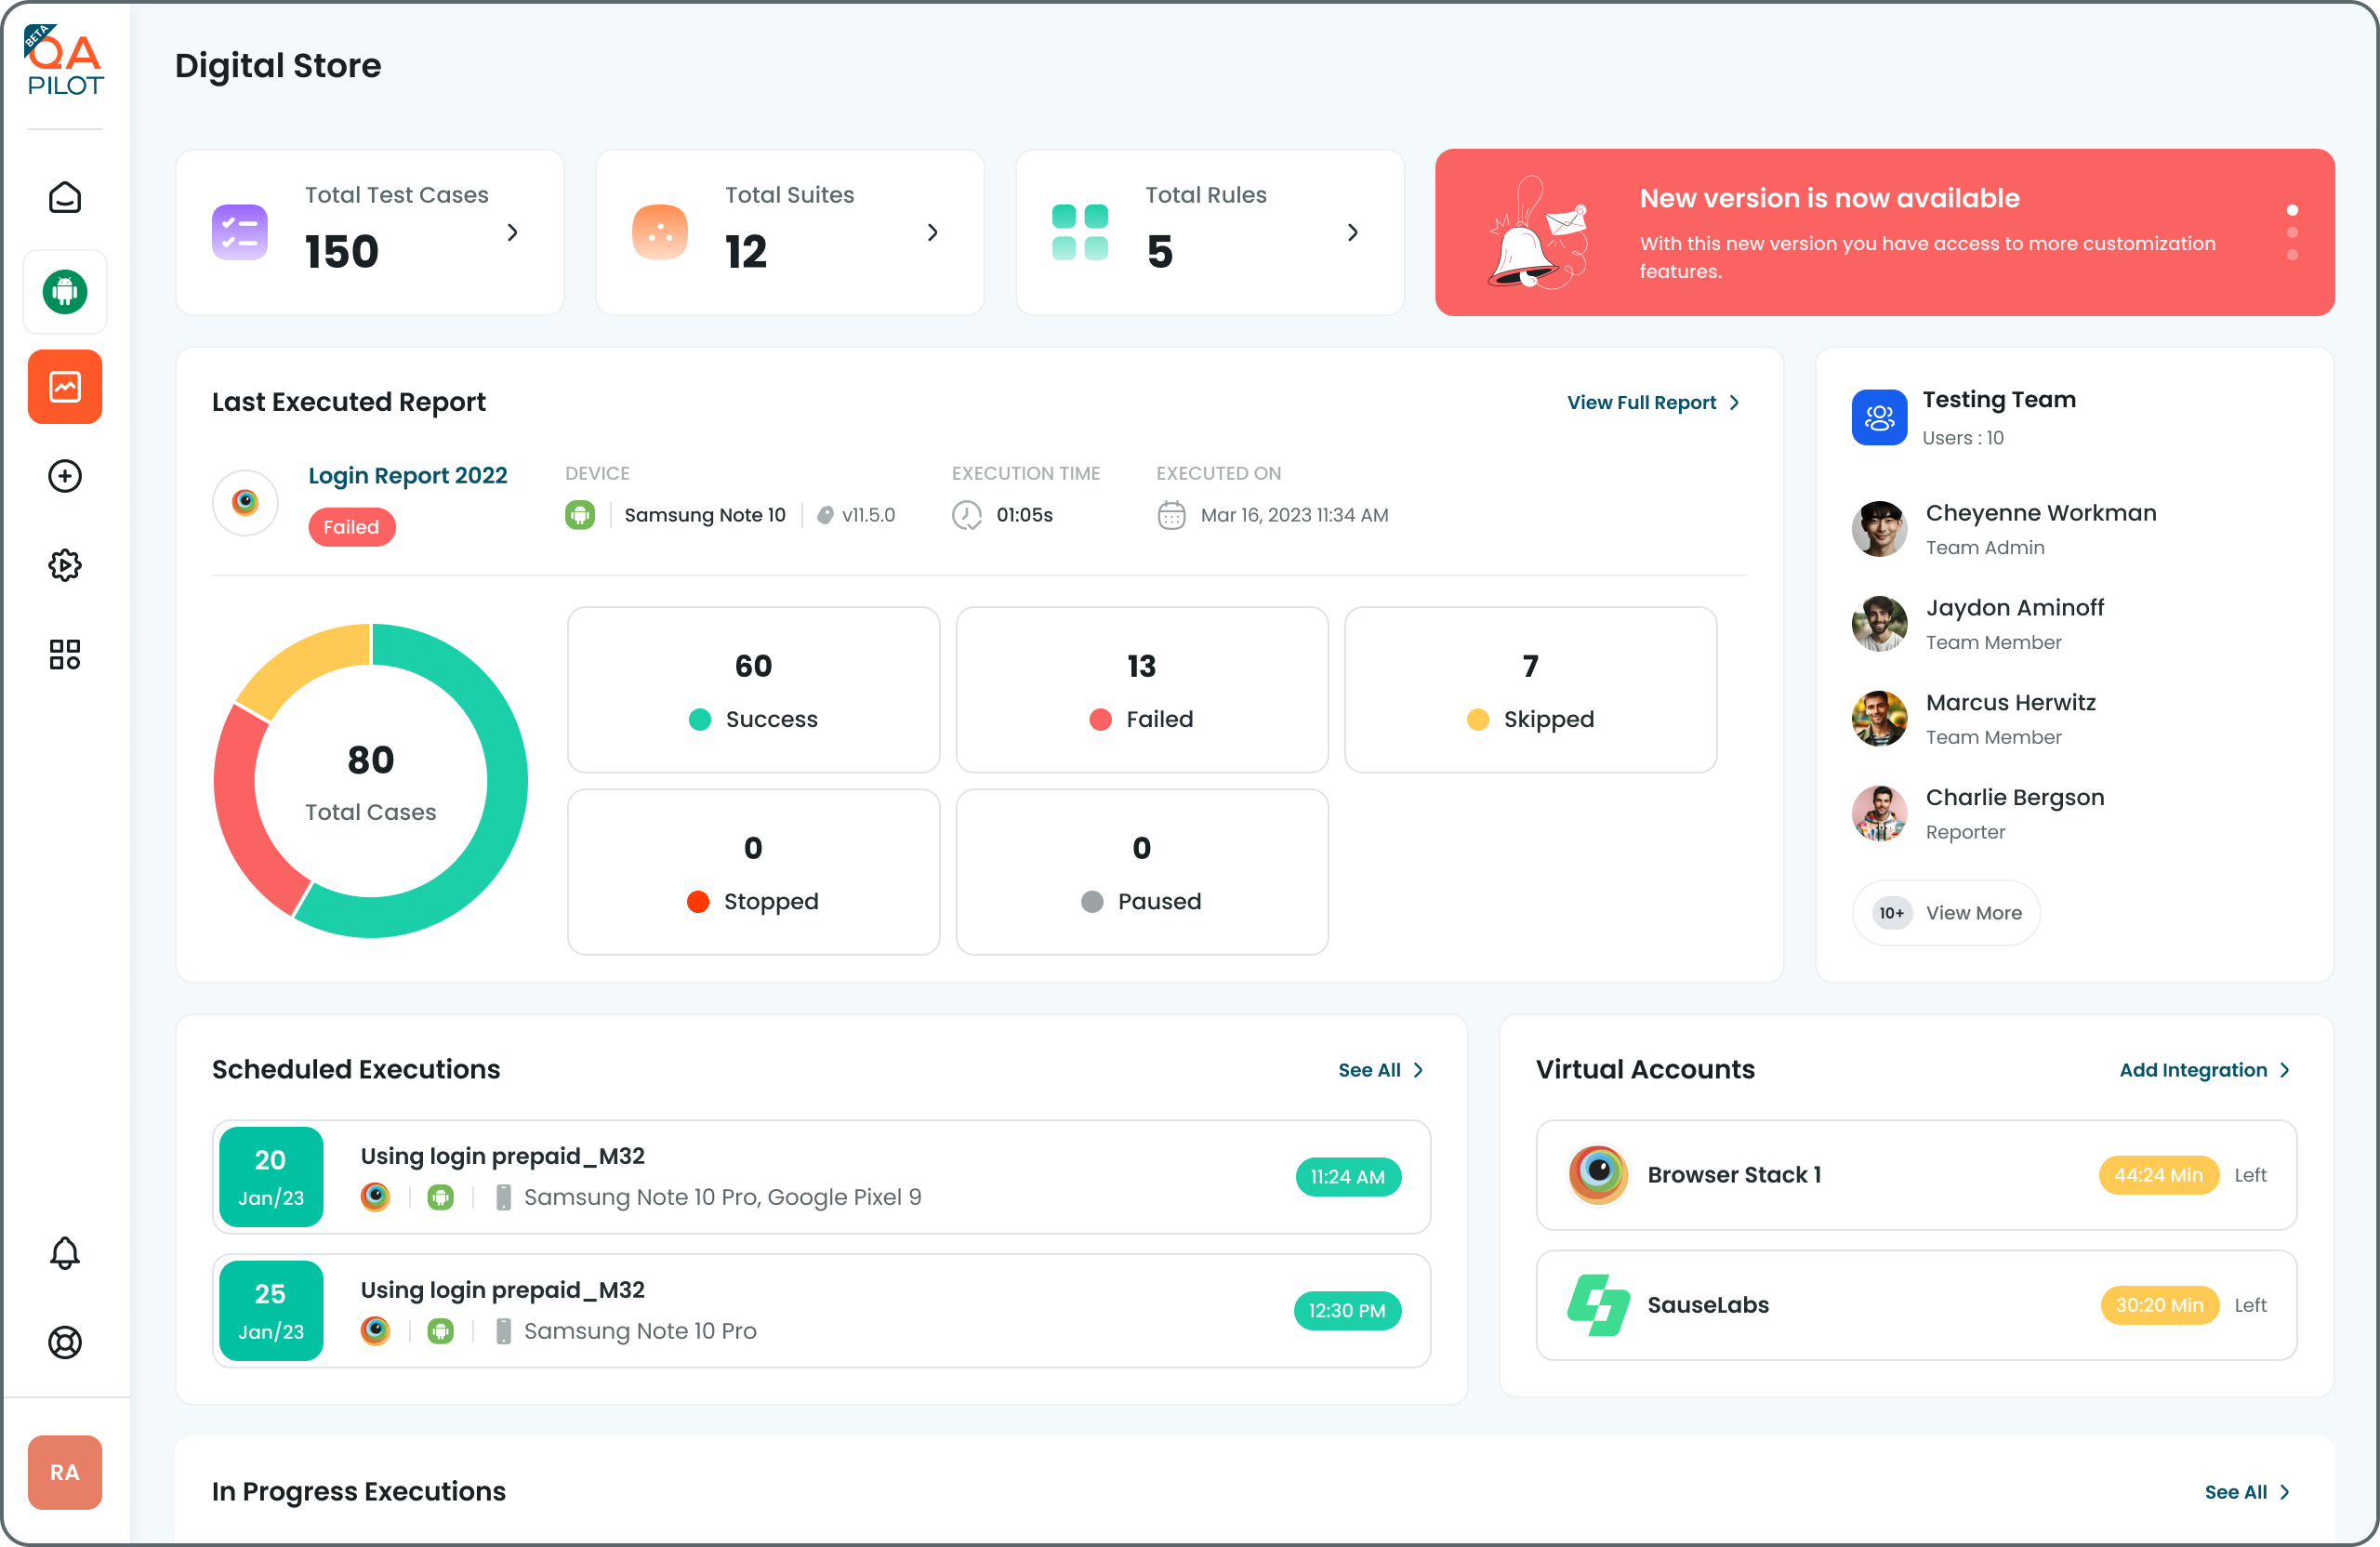Image resolution: width=2380 pixels, height=1547 pixels.
Task: Open the home icon in sidebar
Action: click(65, 198)
